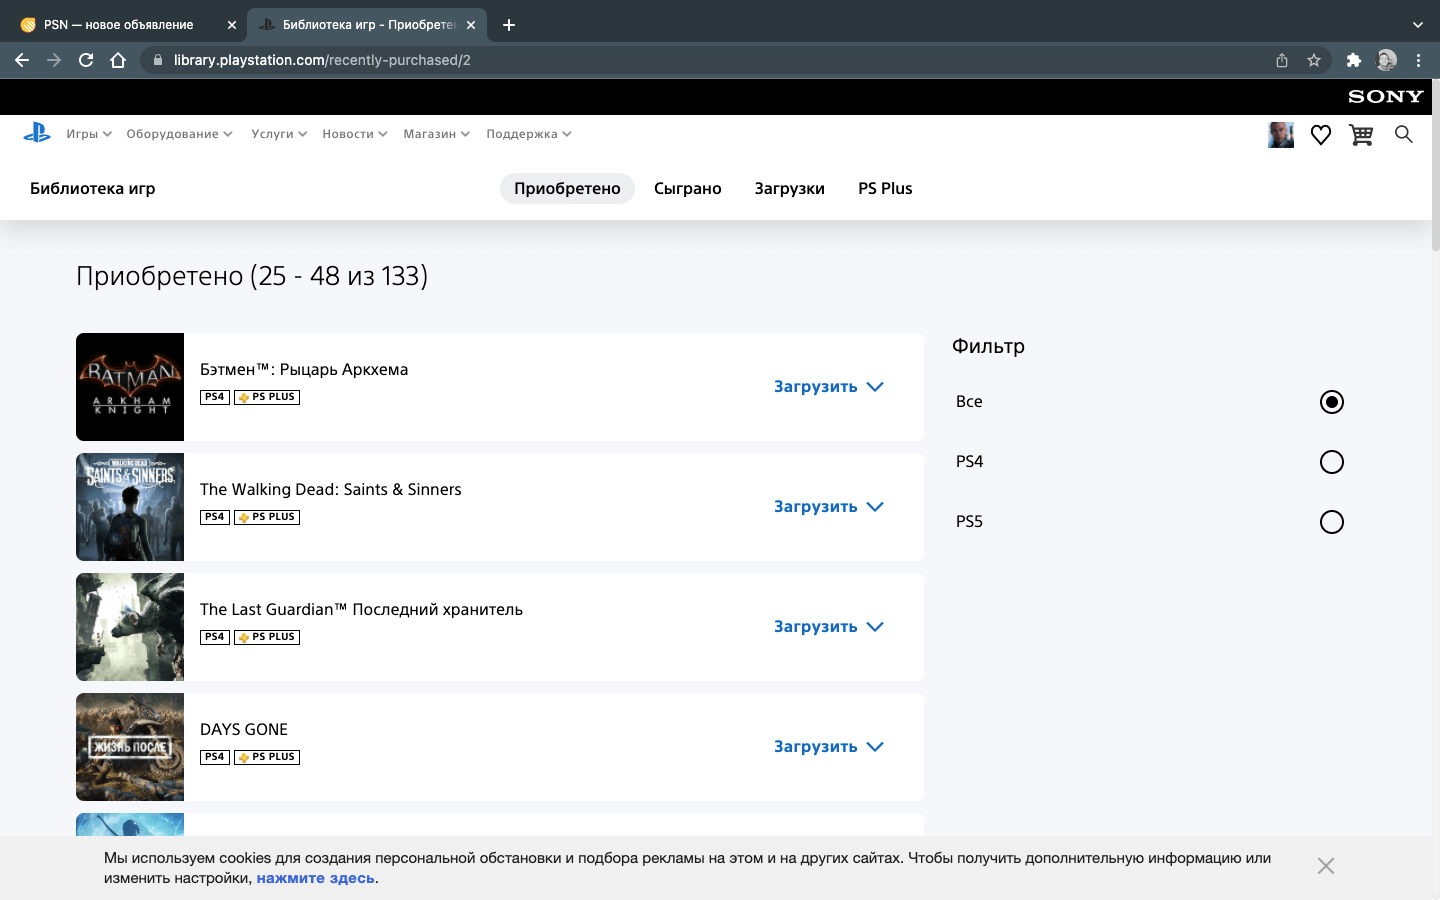
Task: Click PS4 badge under Batman title
Action: coord(215,397)
